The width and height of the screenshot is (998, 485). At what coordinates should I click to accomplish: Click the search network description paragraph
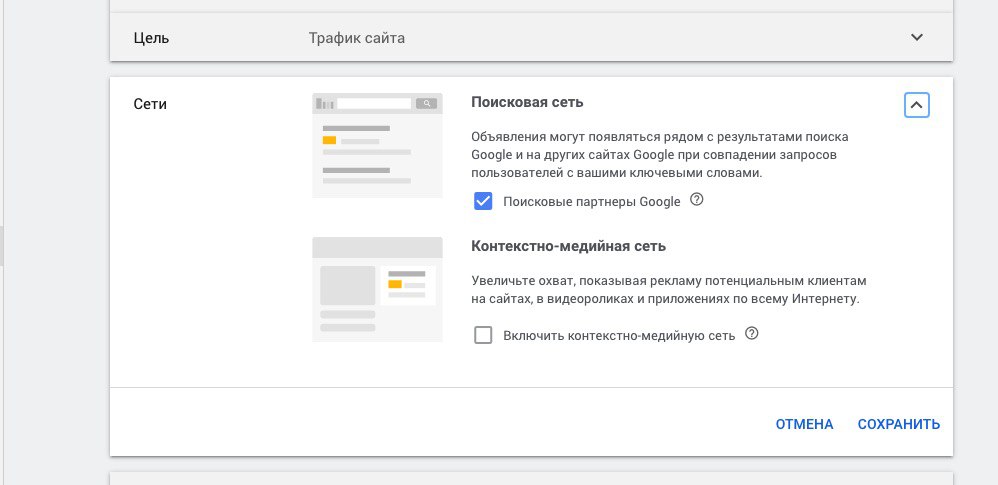click(659, 155)
